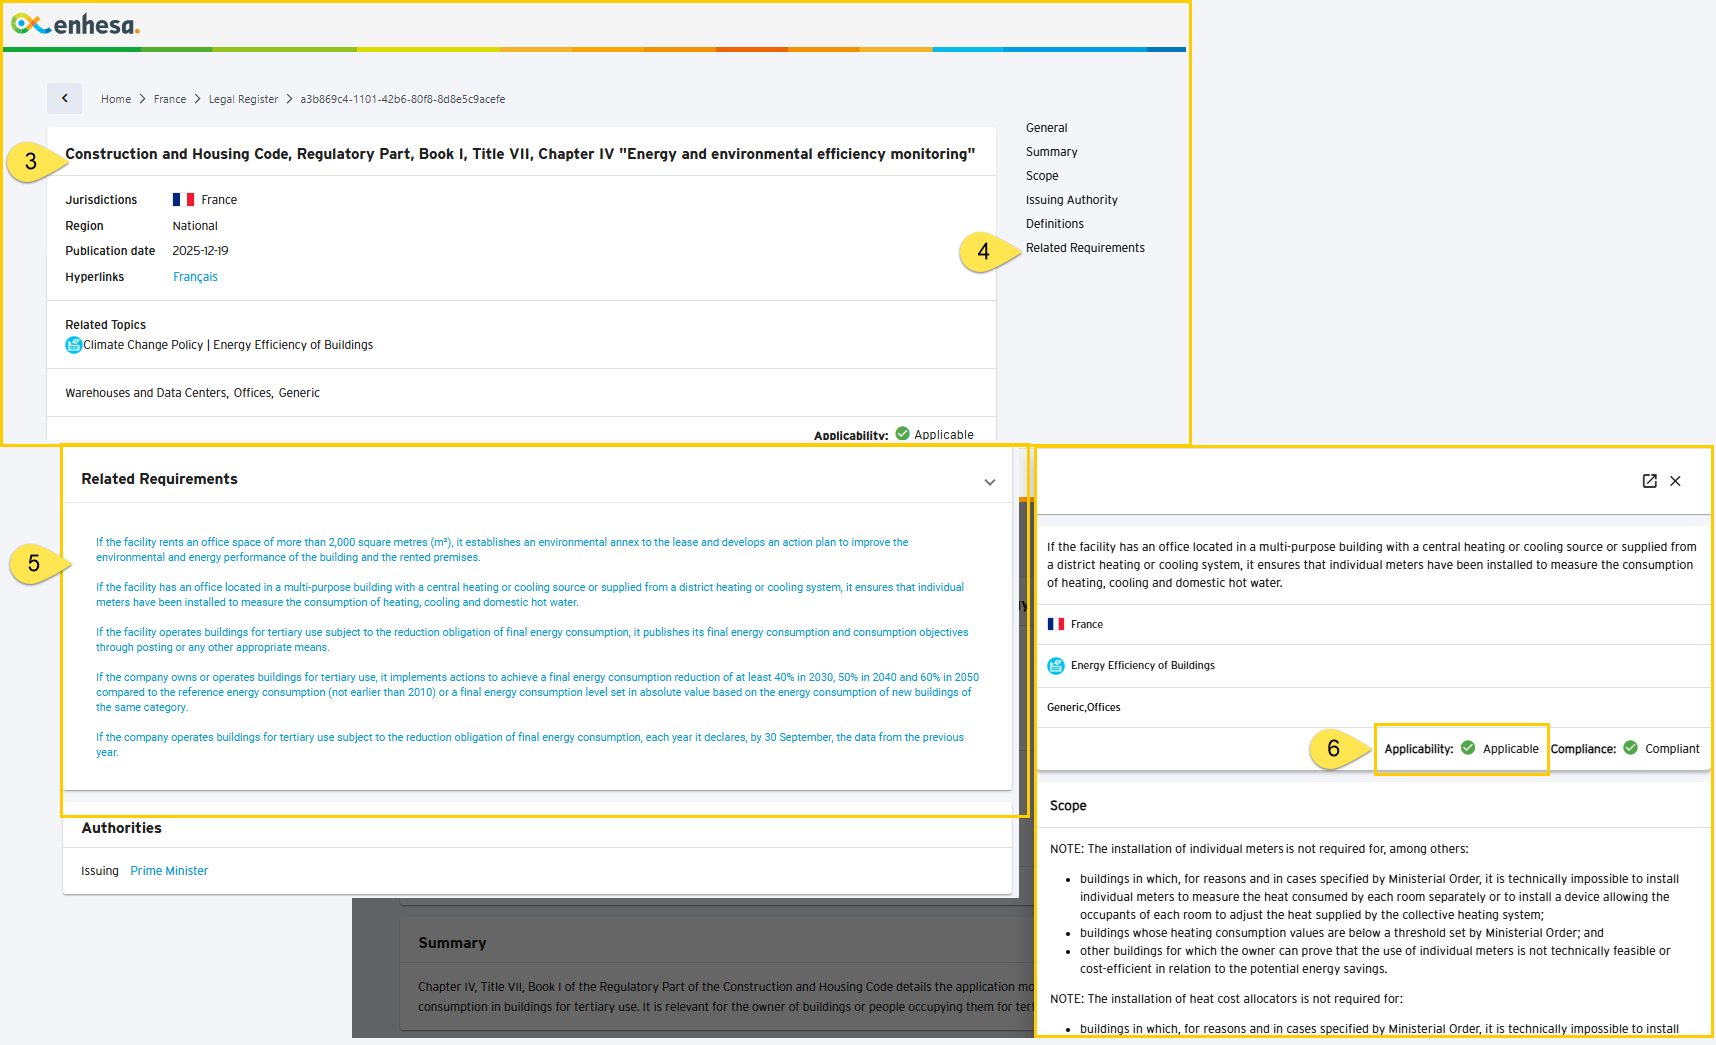
Task: Select Issuing Authority in side navigation
Action: 1072,200
